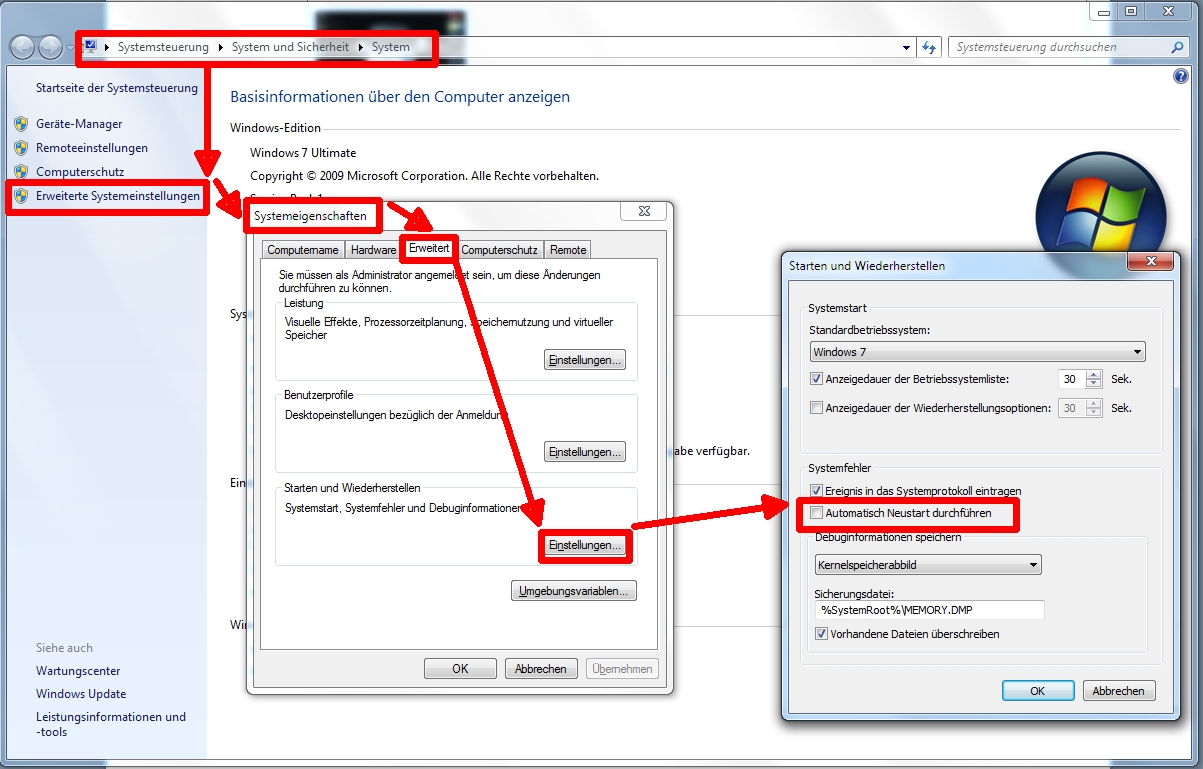
Task: Click shield icon beside Erweiterte Systemeinstellungen
Action: pyautogui.click(x=21, y=196)
